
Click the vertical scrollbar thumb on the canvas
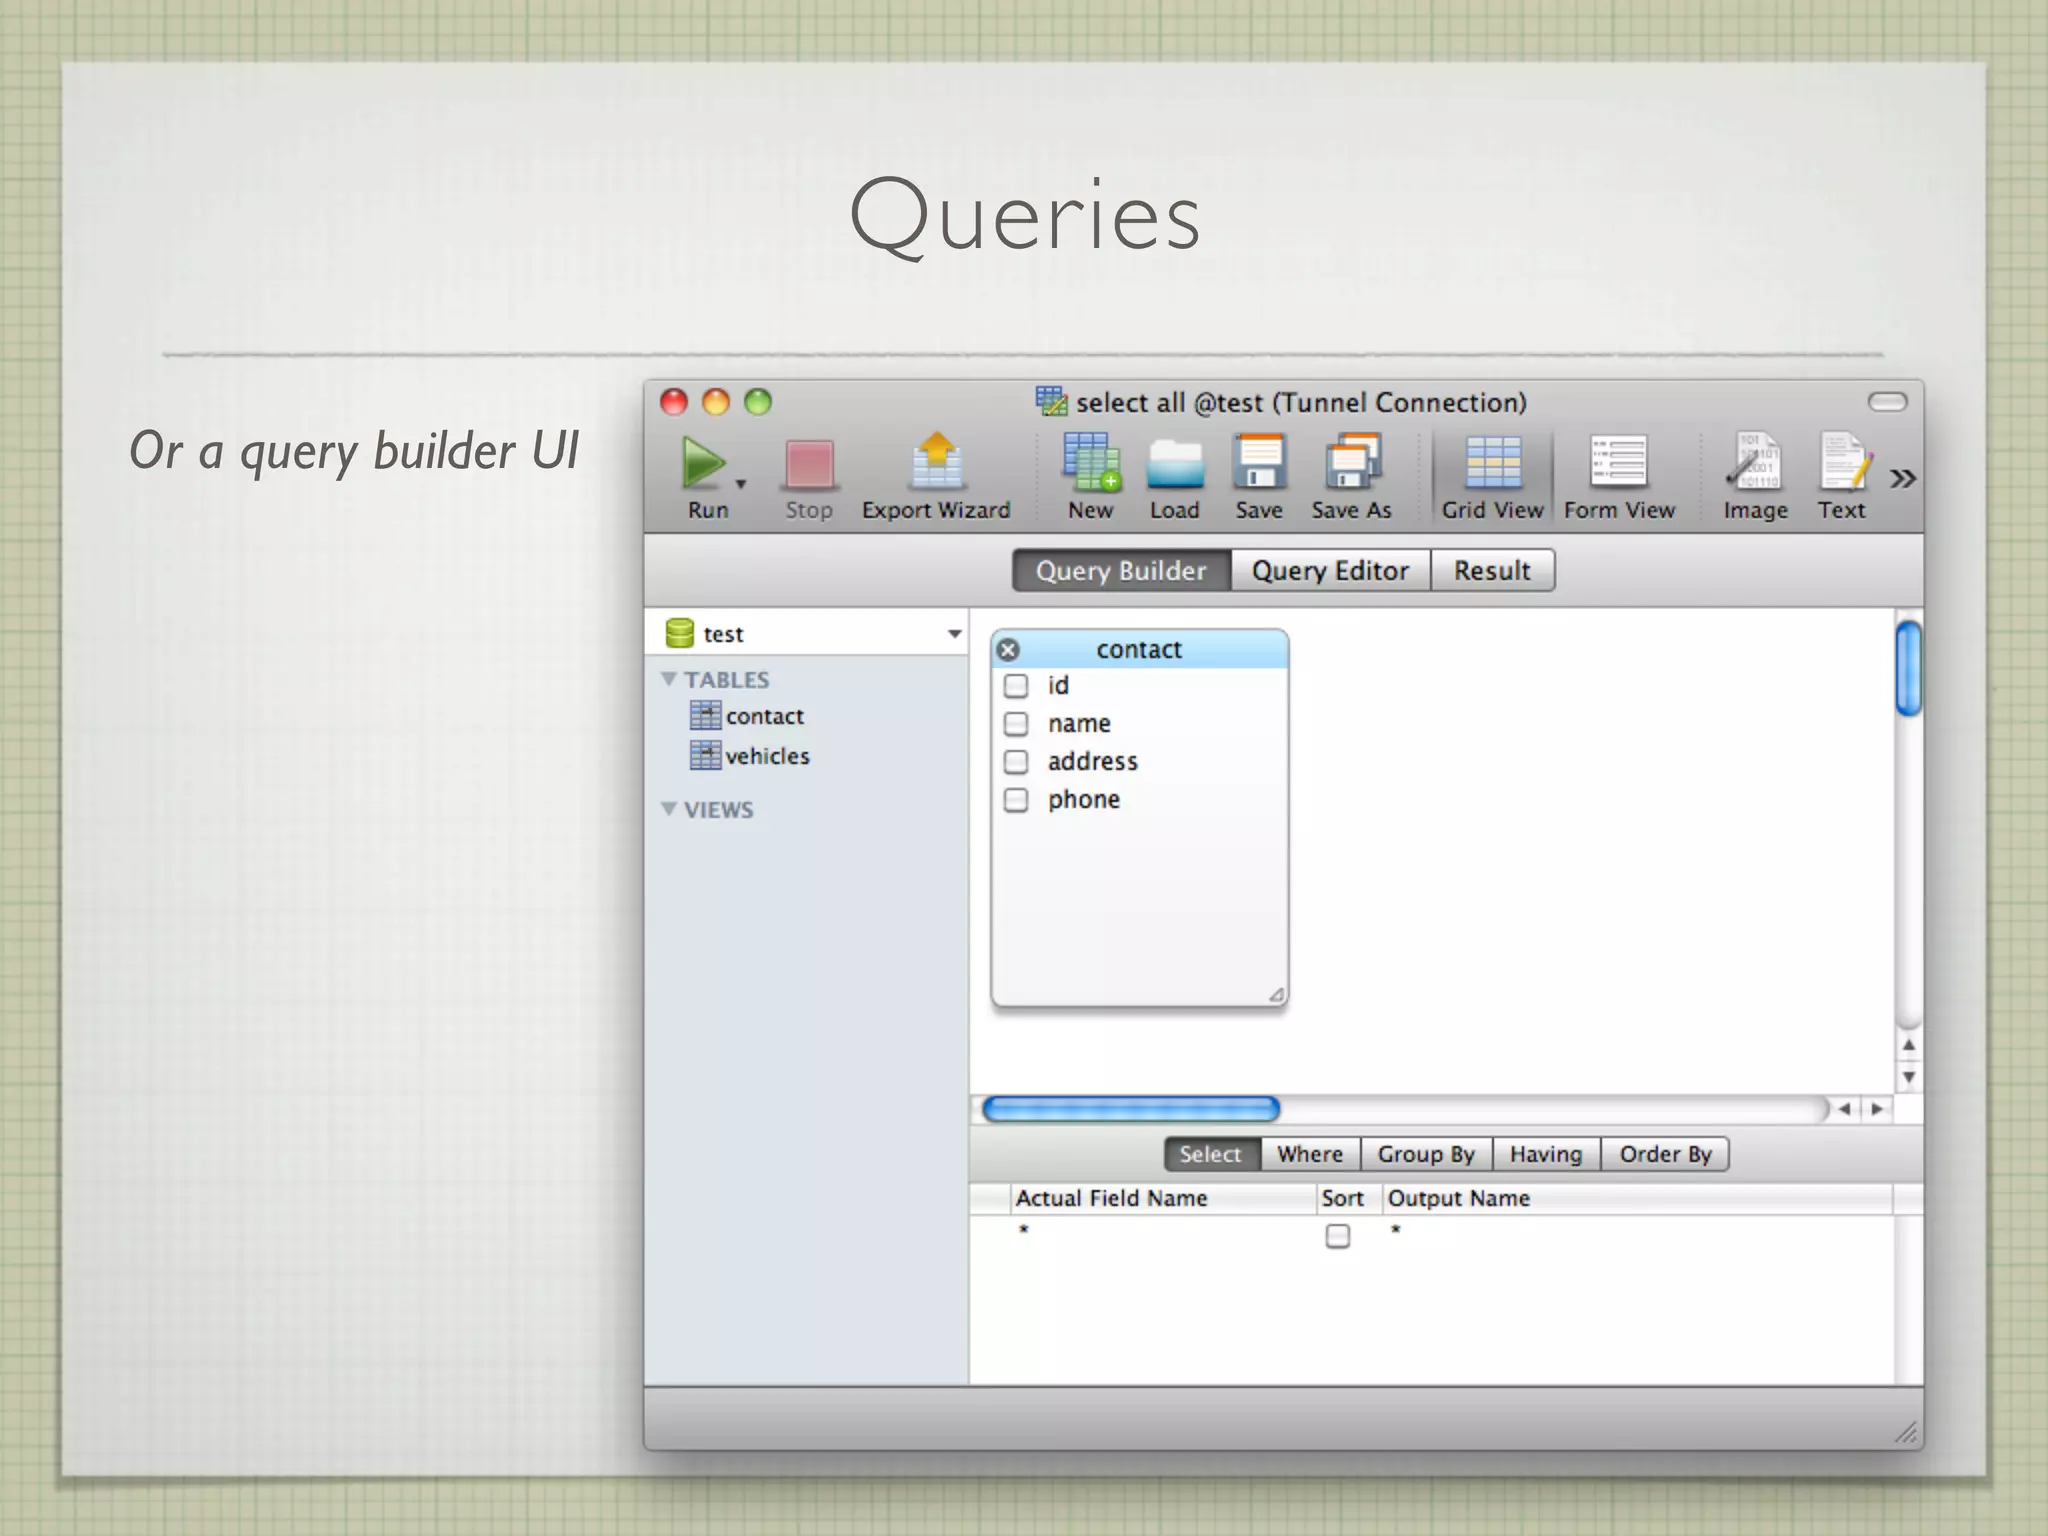click(1909, 668)
